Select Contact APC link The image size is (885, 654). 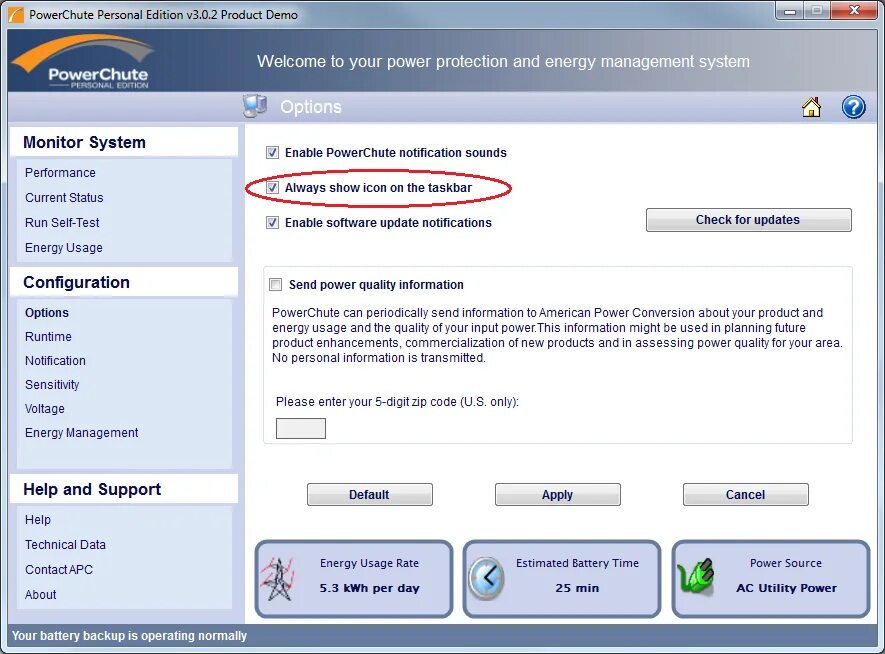pos(59,569)
